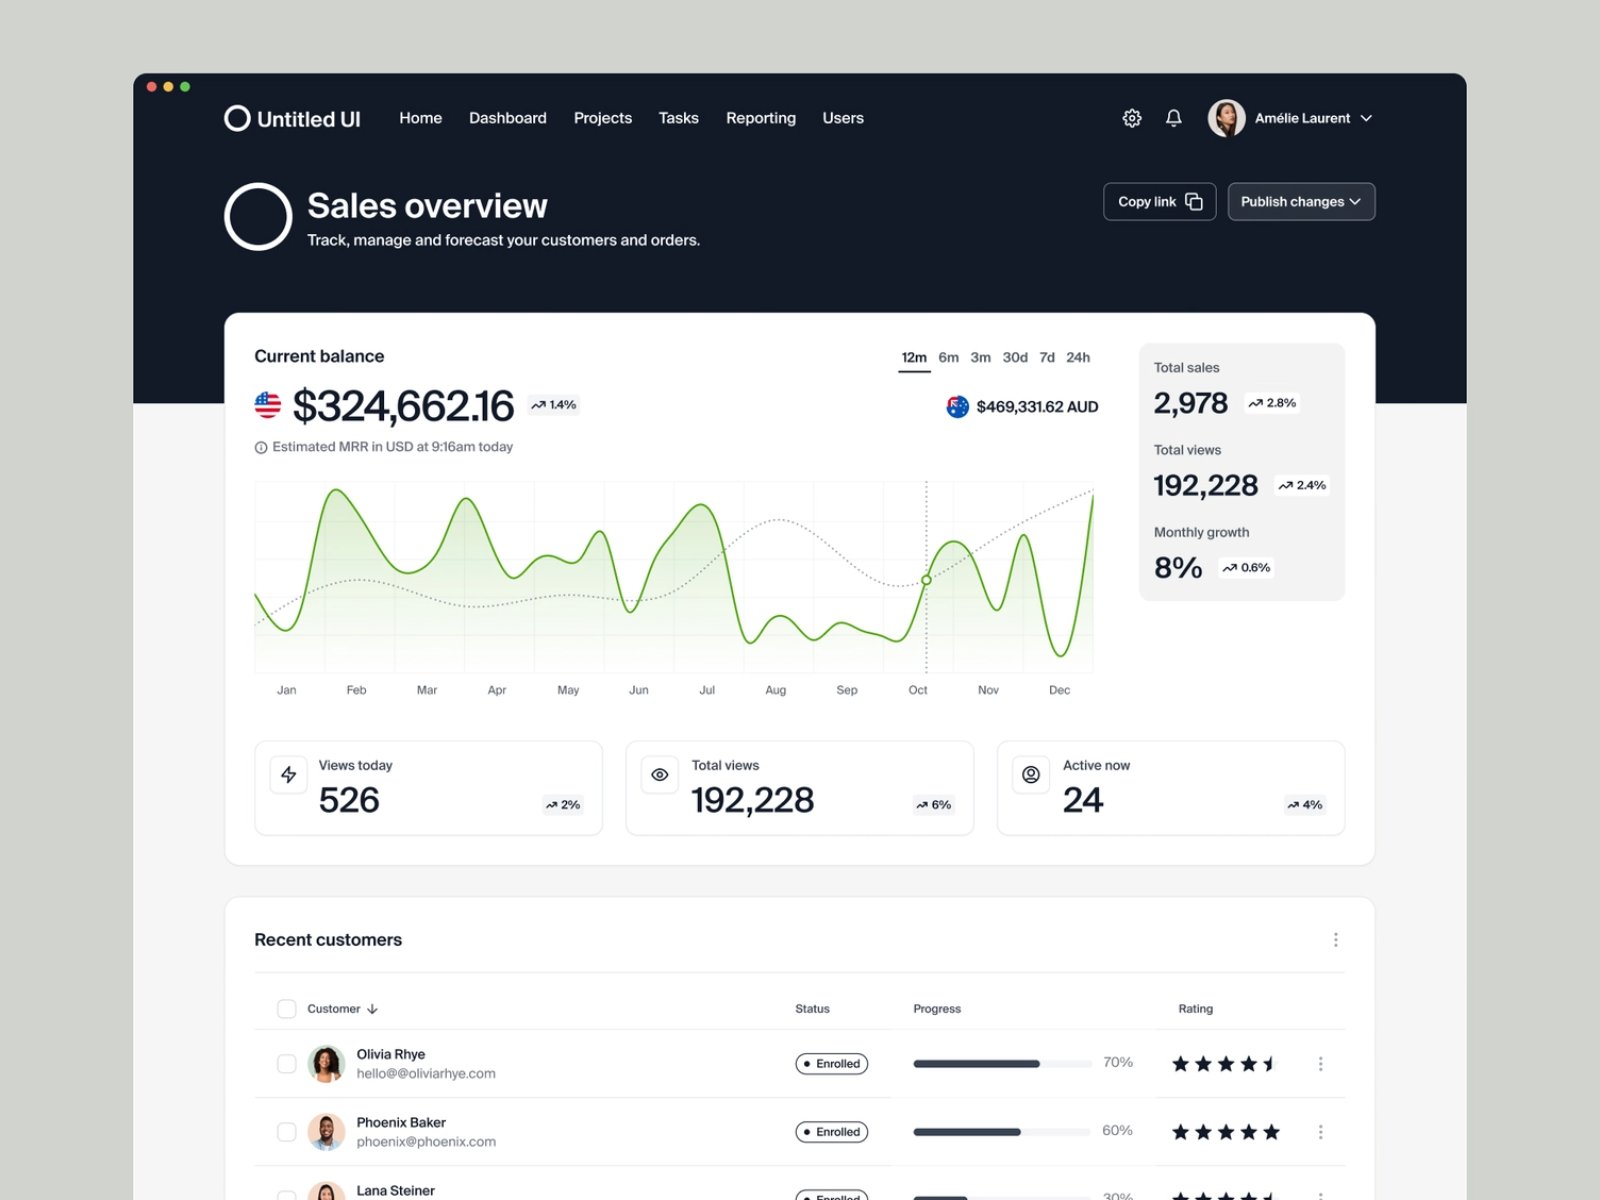Open Phoenix Baker's row actions menu

[x=1321, y=1132]
